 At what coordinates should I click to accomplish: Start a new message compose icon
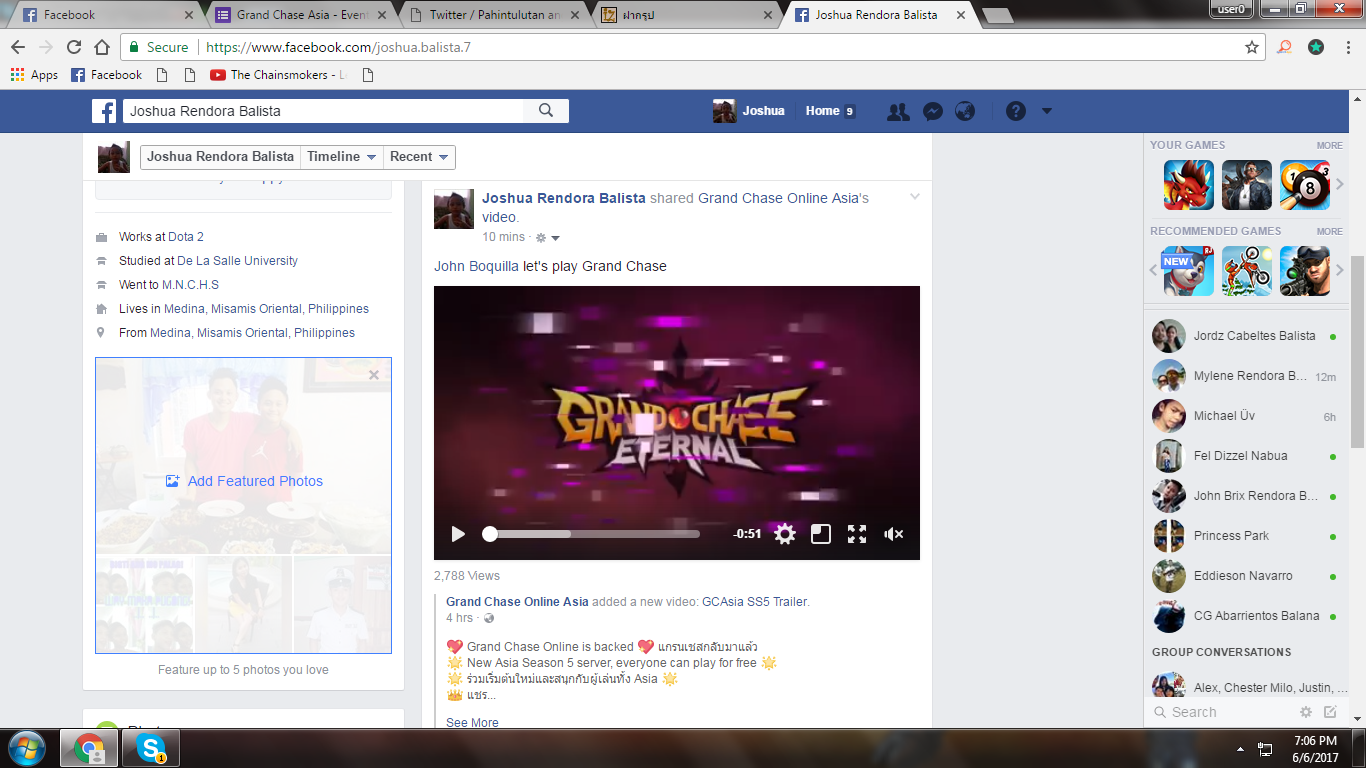1330,712
